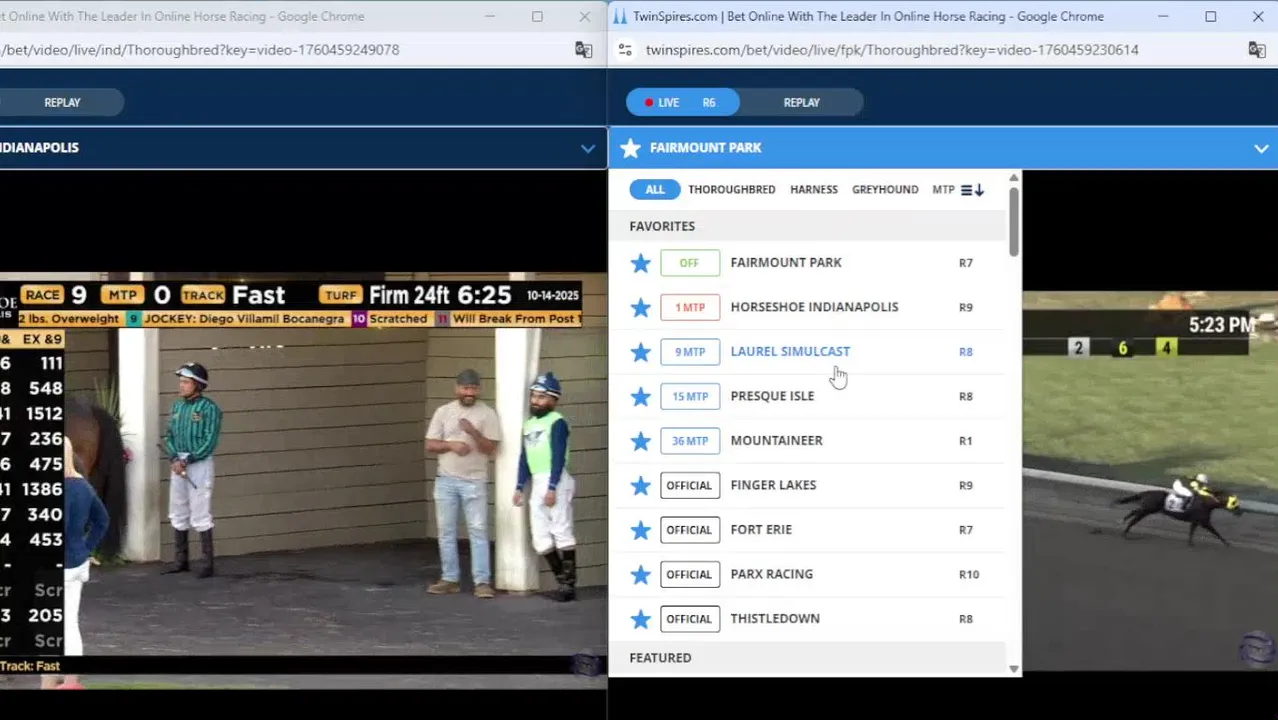Click the MTP sort order icon

tap(973, 190)
